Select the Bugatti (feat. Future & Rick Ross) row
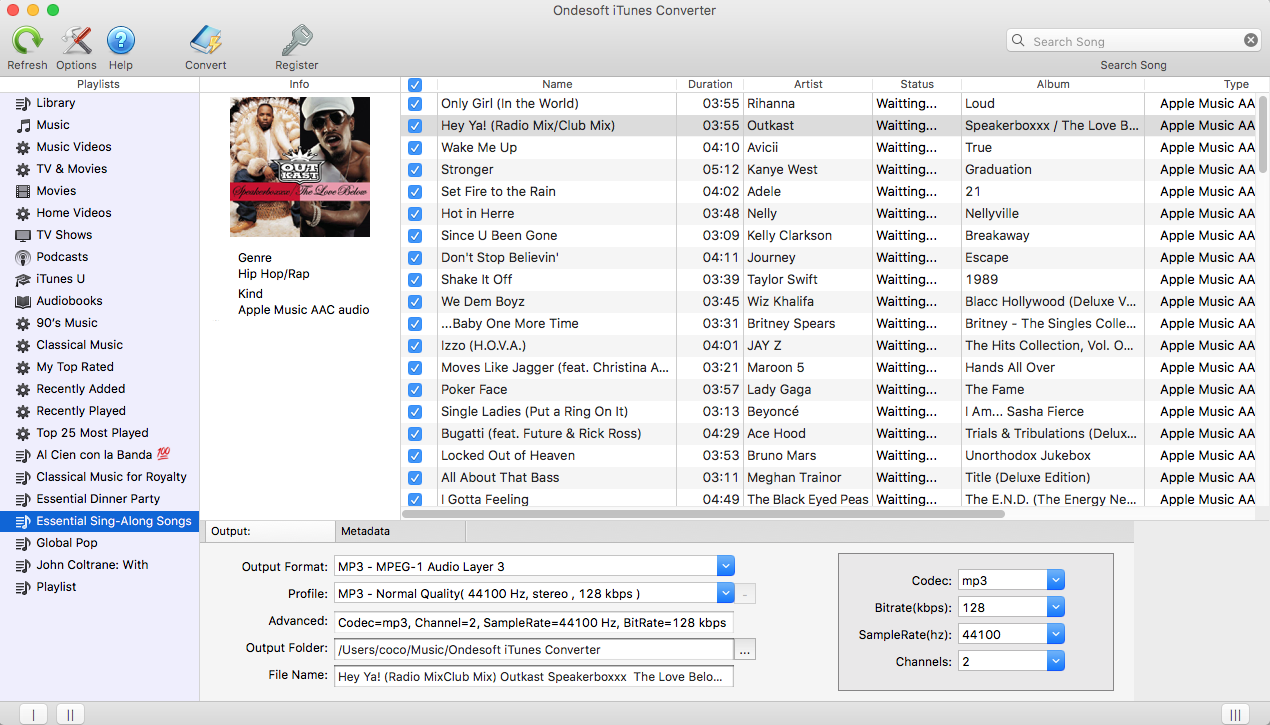 [x=830, y=433]
